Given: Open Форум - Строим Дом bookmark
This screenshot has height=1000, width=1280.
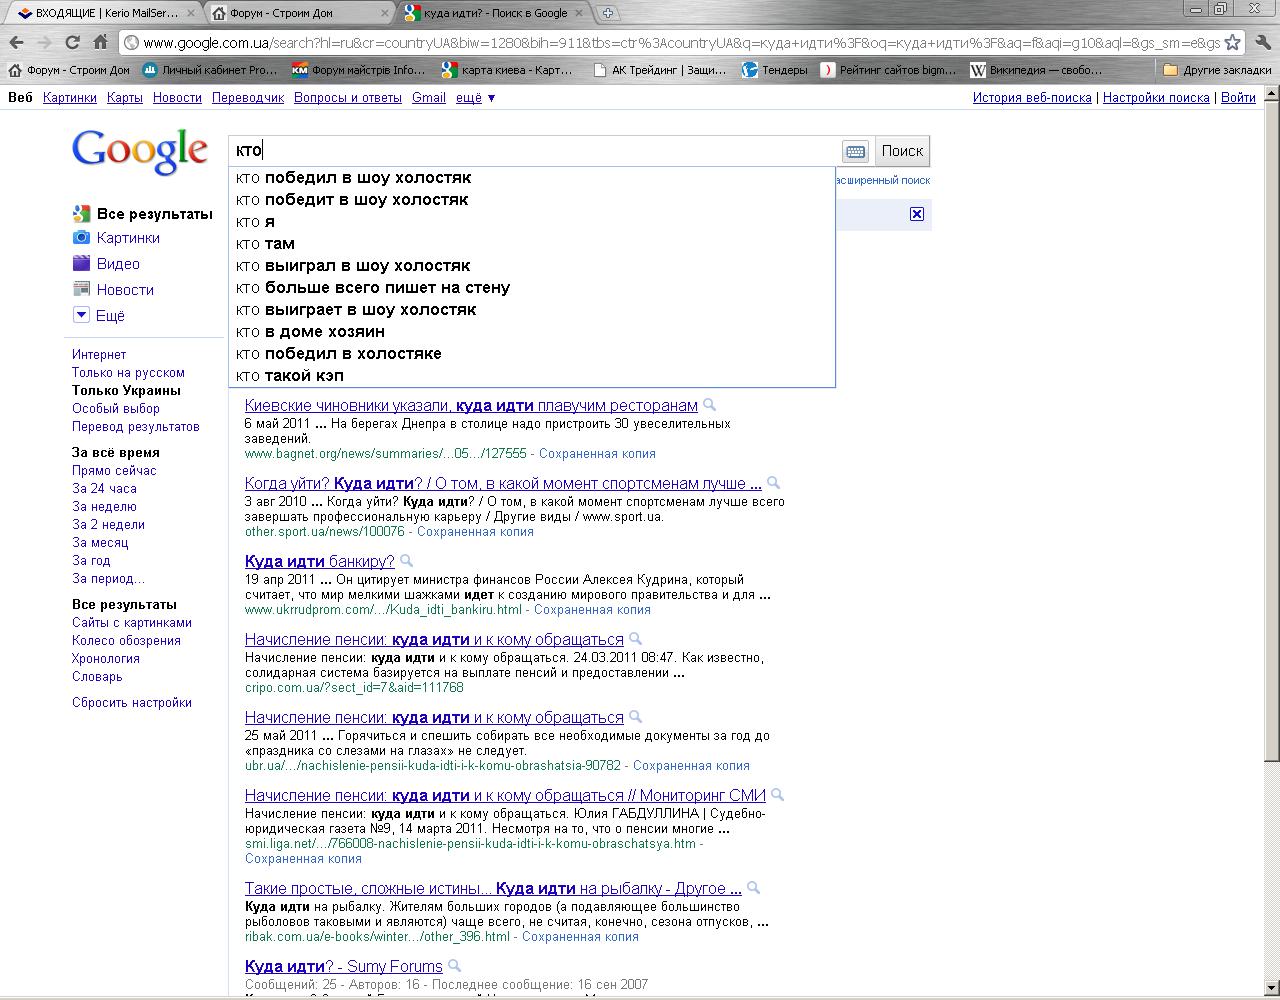Looking at the screenshot, I should (69, 70).
